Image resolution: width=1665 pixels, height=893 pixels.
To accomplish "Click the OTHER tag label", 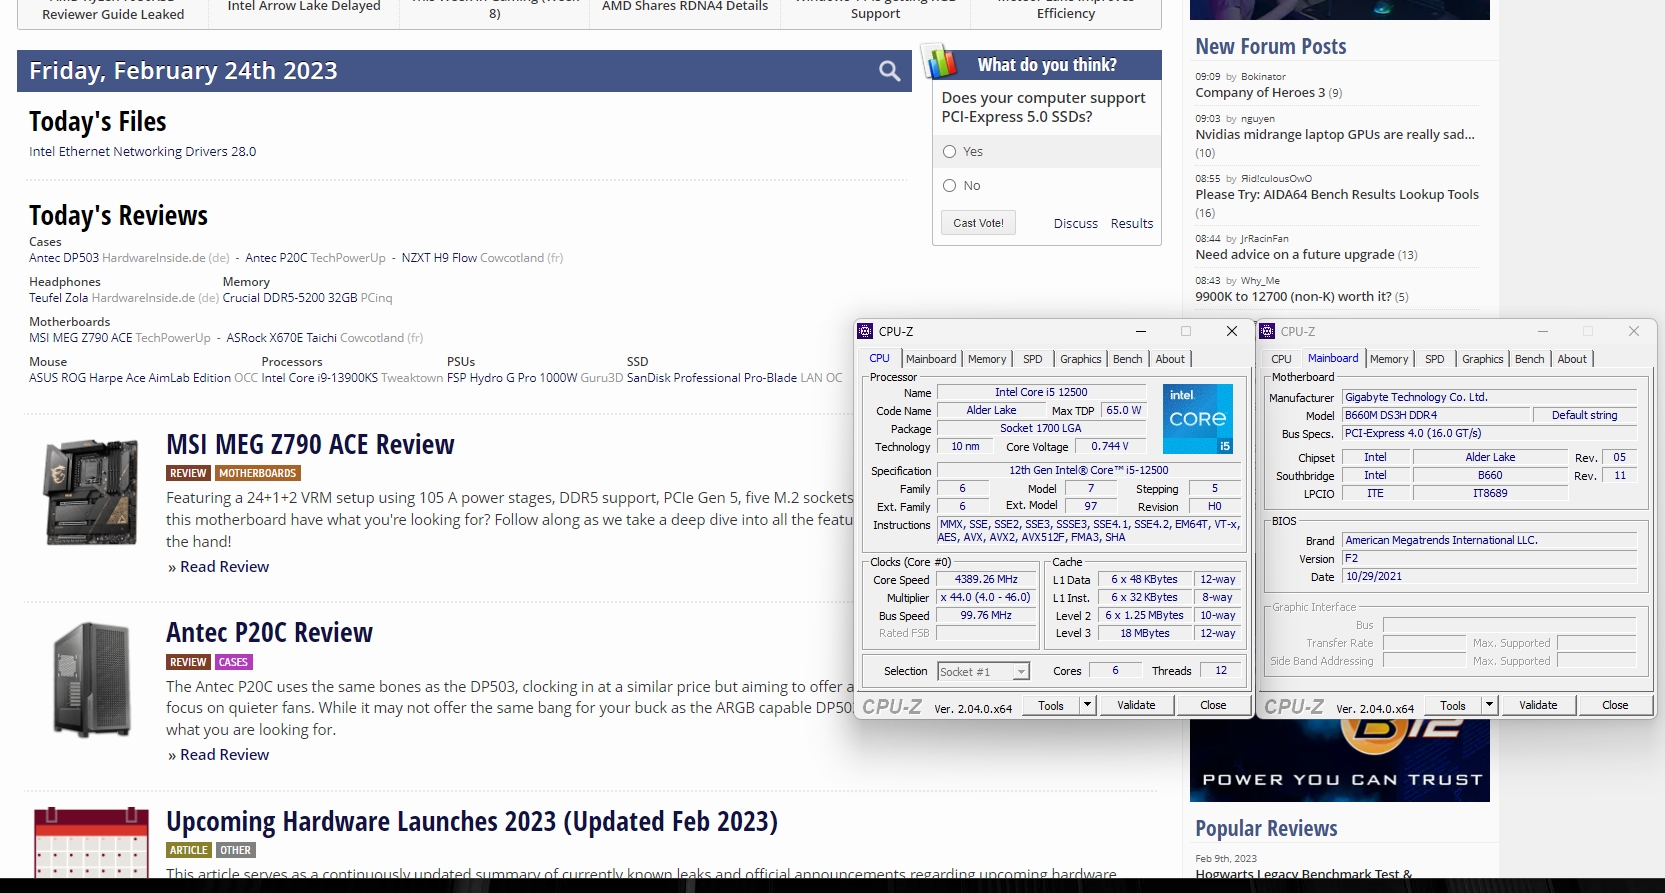I will coord(236,850).
